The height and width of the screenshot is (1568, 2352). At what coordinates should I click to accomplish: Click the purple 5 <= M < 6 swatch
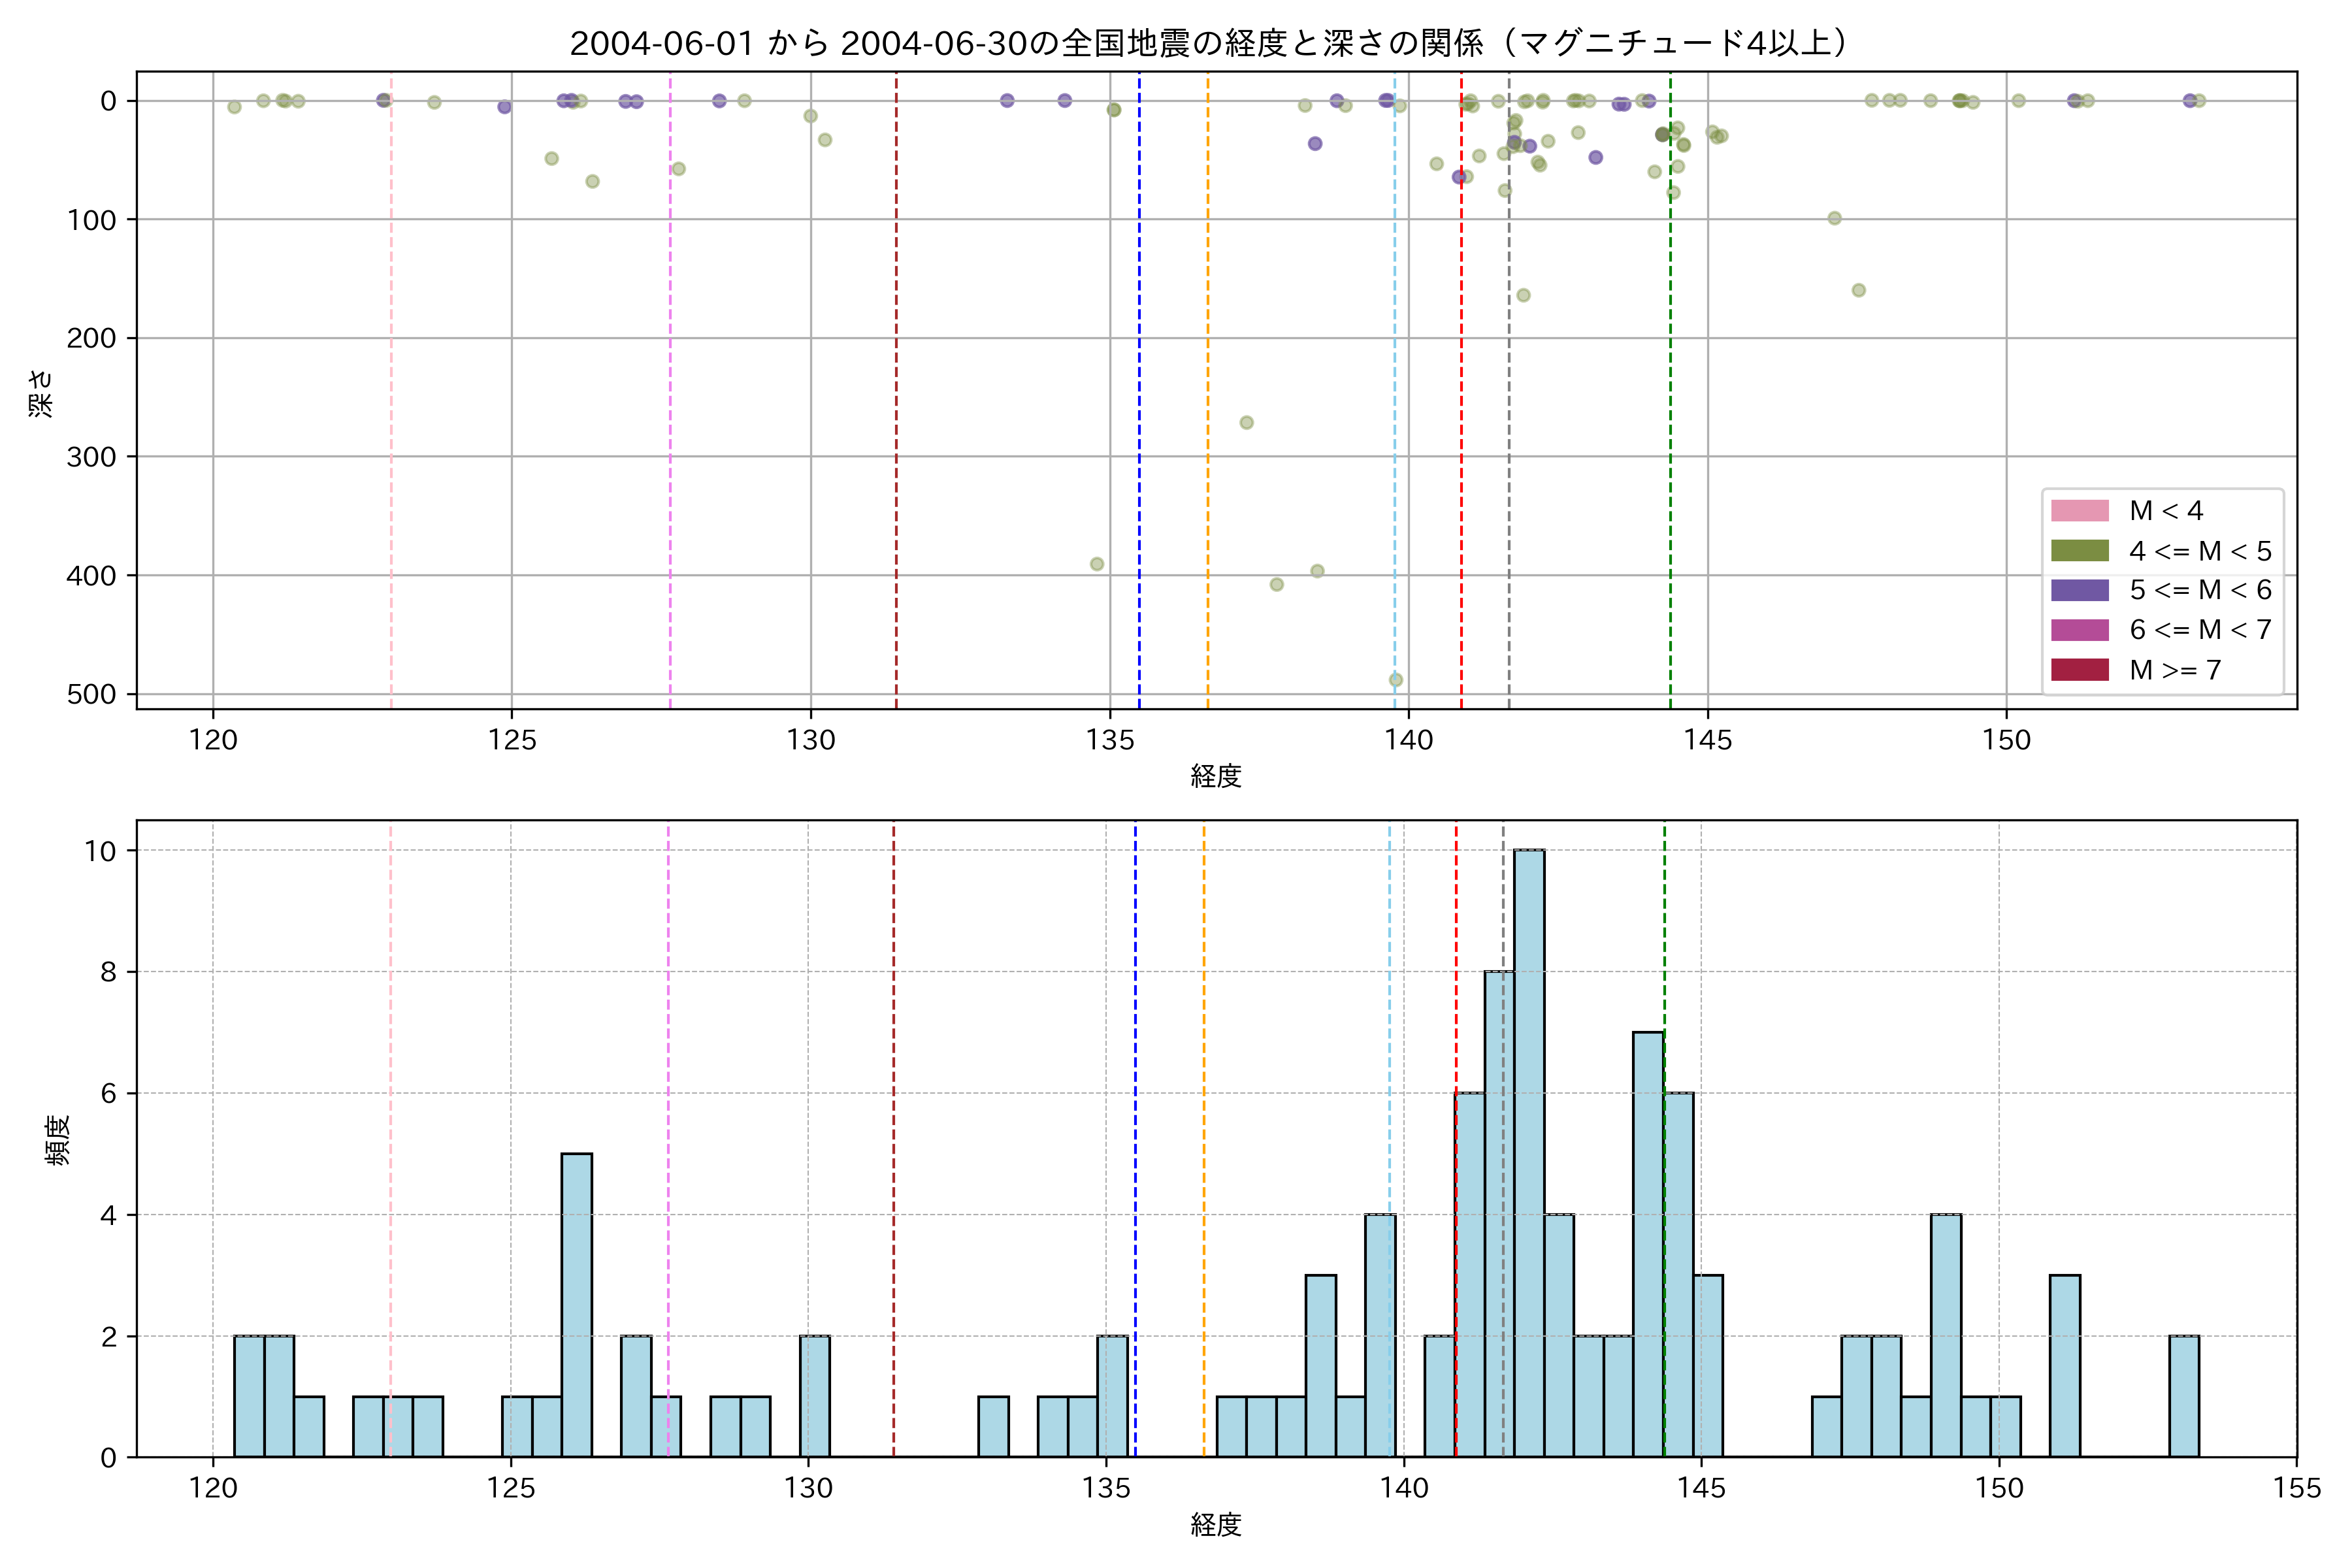pyautogui.click(x=2079, y=590)
